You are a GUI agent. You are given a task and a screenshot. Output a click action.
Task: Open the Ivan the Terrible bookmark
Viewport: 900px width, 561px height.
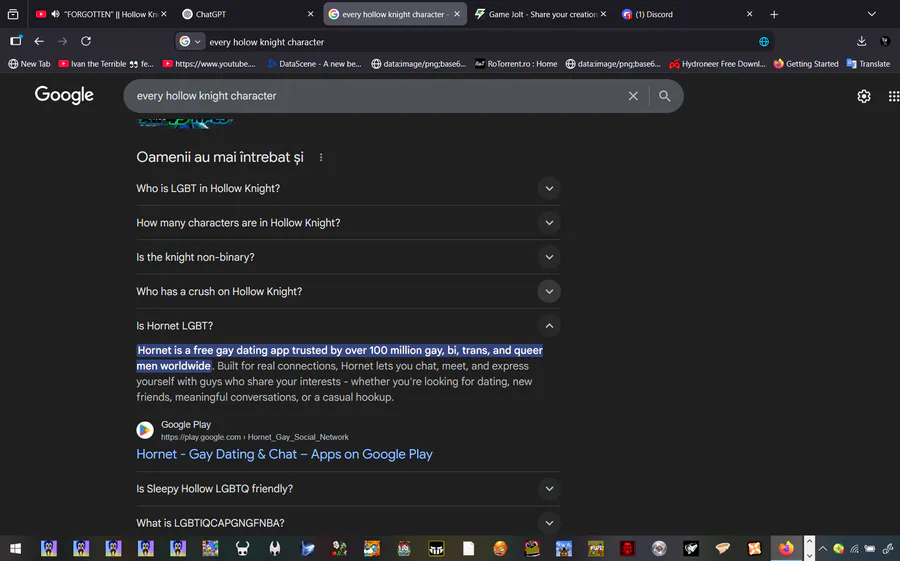pyautogui.click(x=106, y=64)
